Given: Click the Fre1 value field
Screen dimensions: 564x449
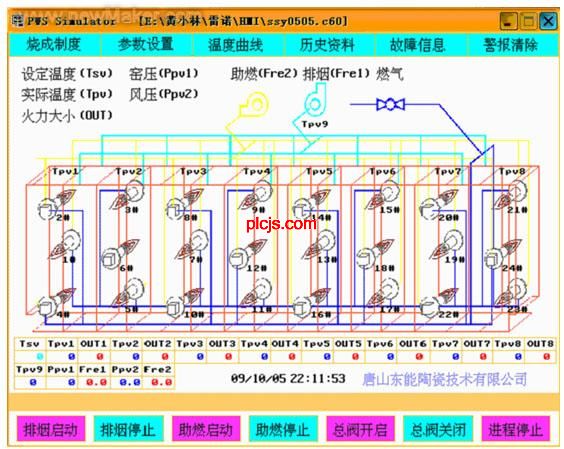Looking at the screenshot, I should point(94,382).
